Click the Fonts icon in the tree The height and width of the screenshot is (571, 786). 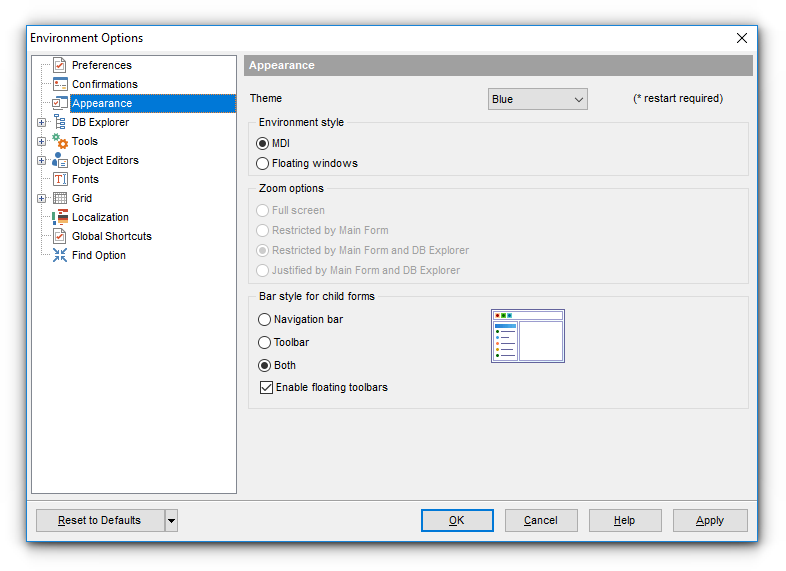[59, 179]
